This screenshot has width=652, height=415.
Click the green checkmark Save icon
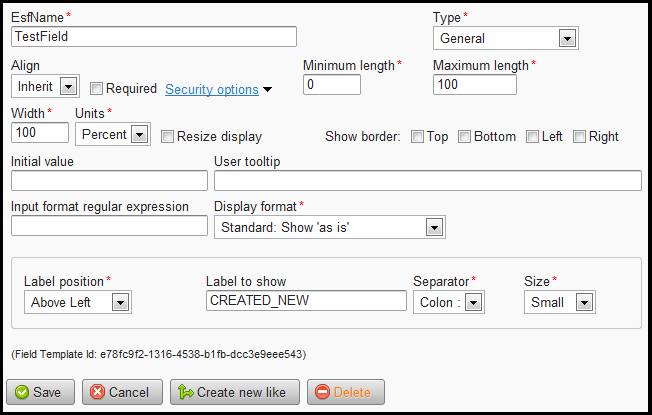tap(21, 392)
